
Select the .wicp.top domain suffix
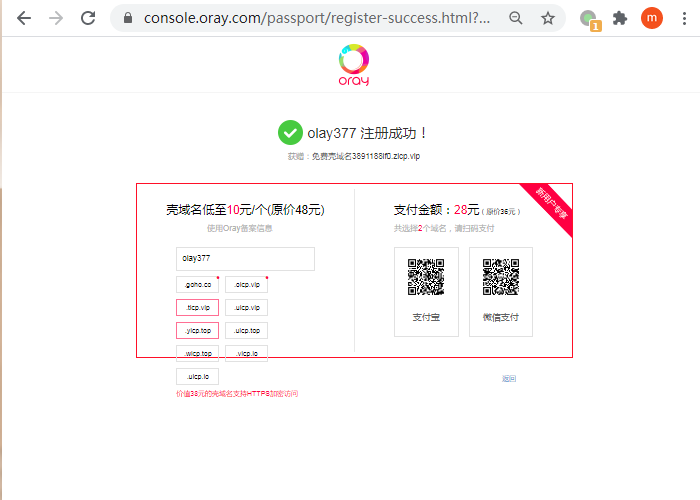[x=197, y=354]
